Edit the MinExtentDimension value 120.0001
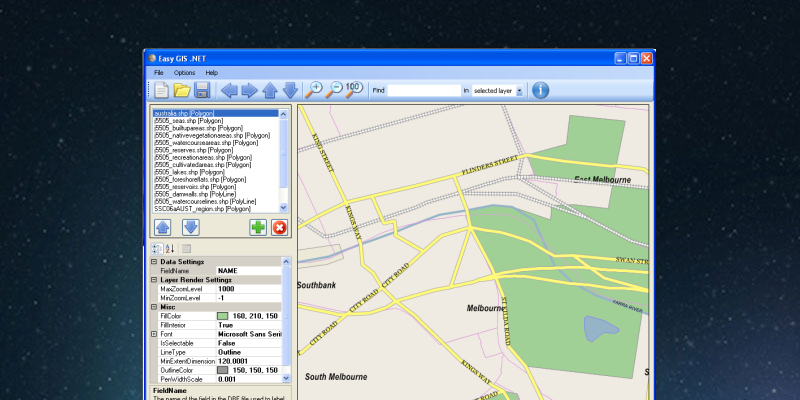The width and height of the screenshot is (800, 400). [249, 361]
